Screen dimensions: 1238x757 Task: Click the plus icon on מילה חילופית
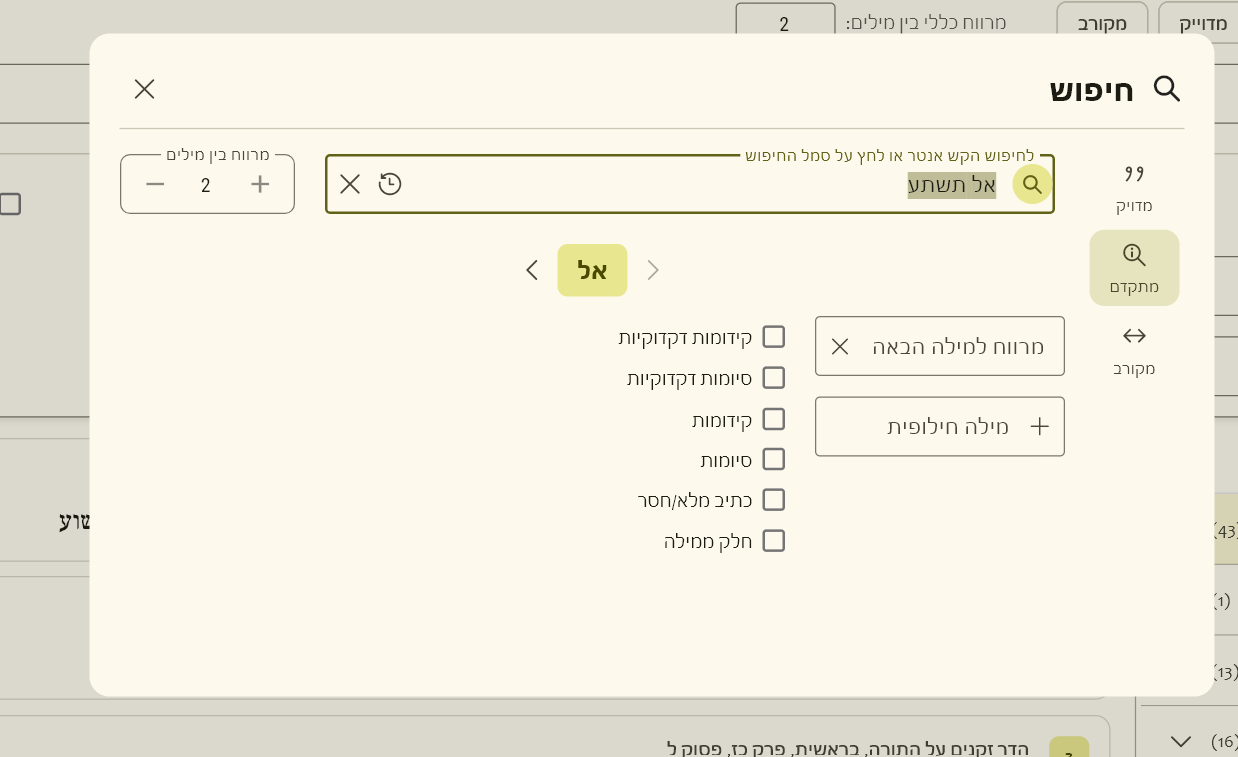coord(1039,426)
